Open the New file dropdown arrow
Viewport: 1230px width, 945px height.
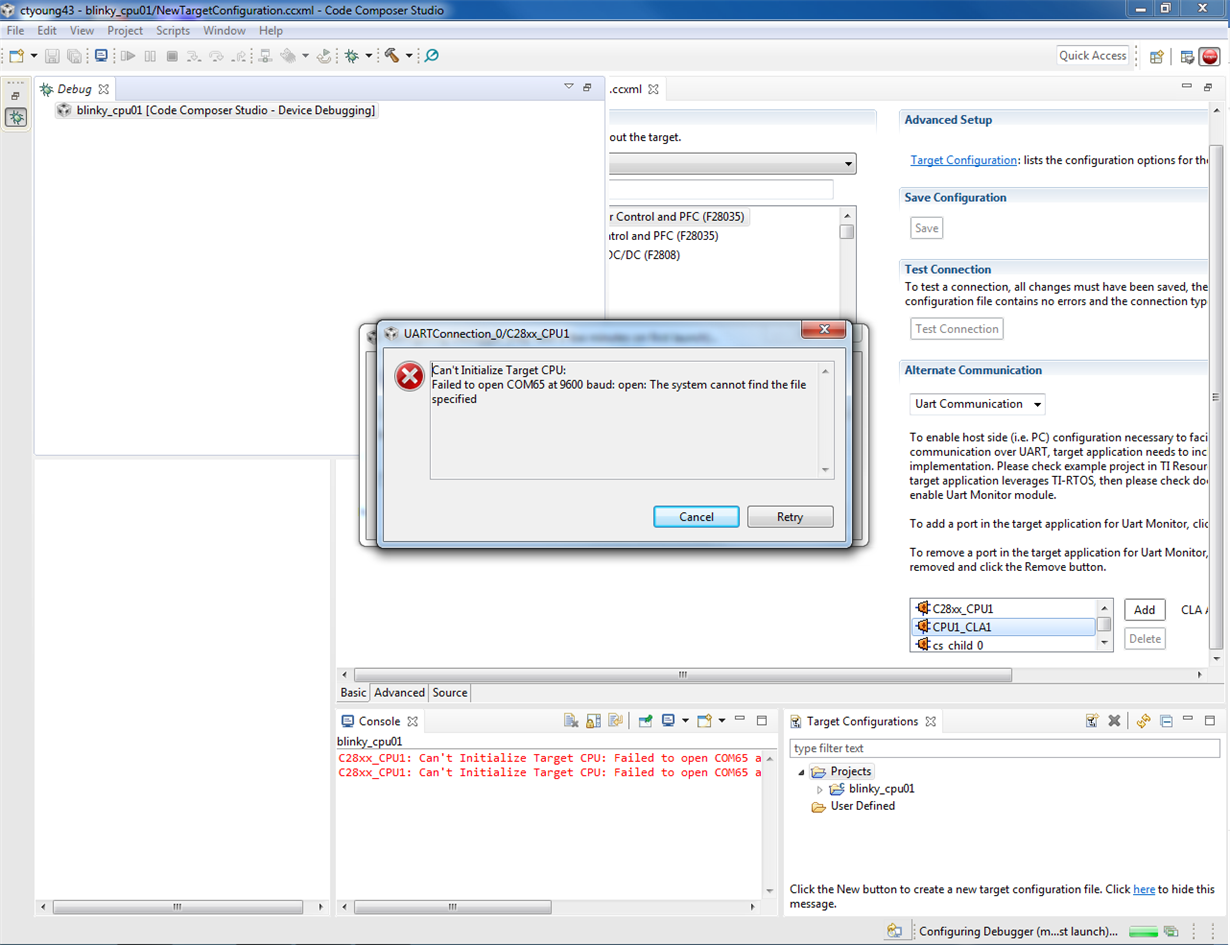(34, 56)
